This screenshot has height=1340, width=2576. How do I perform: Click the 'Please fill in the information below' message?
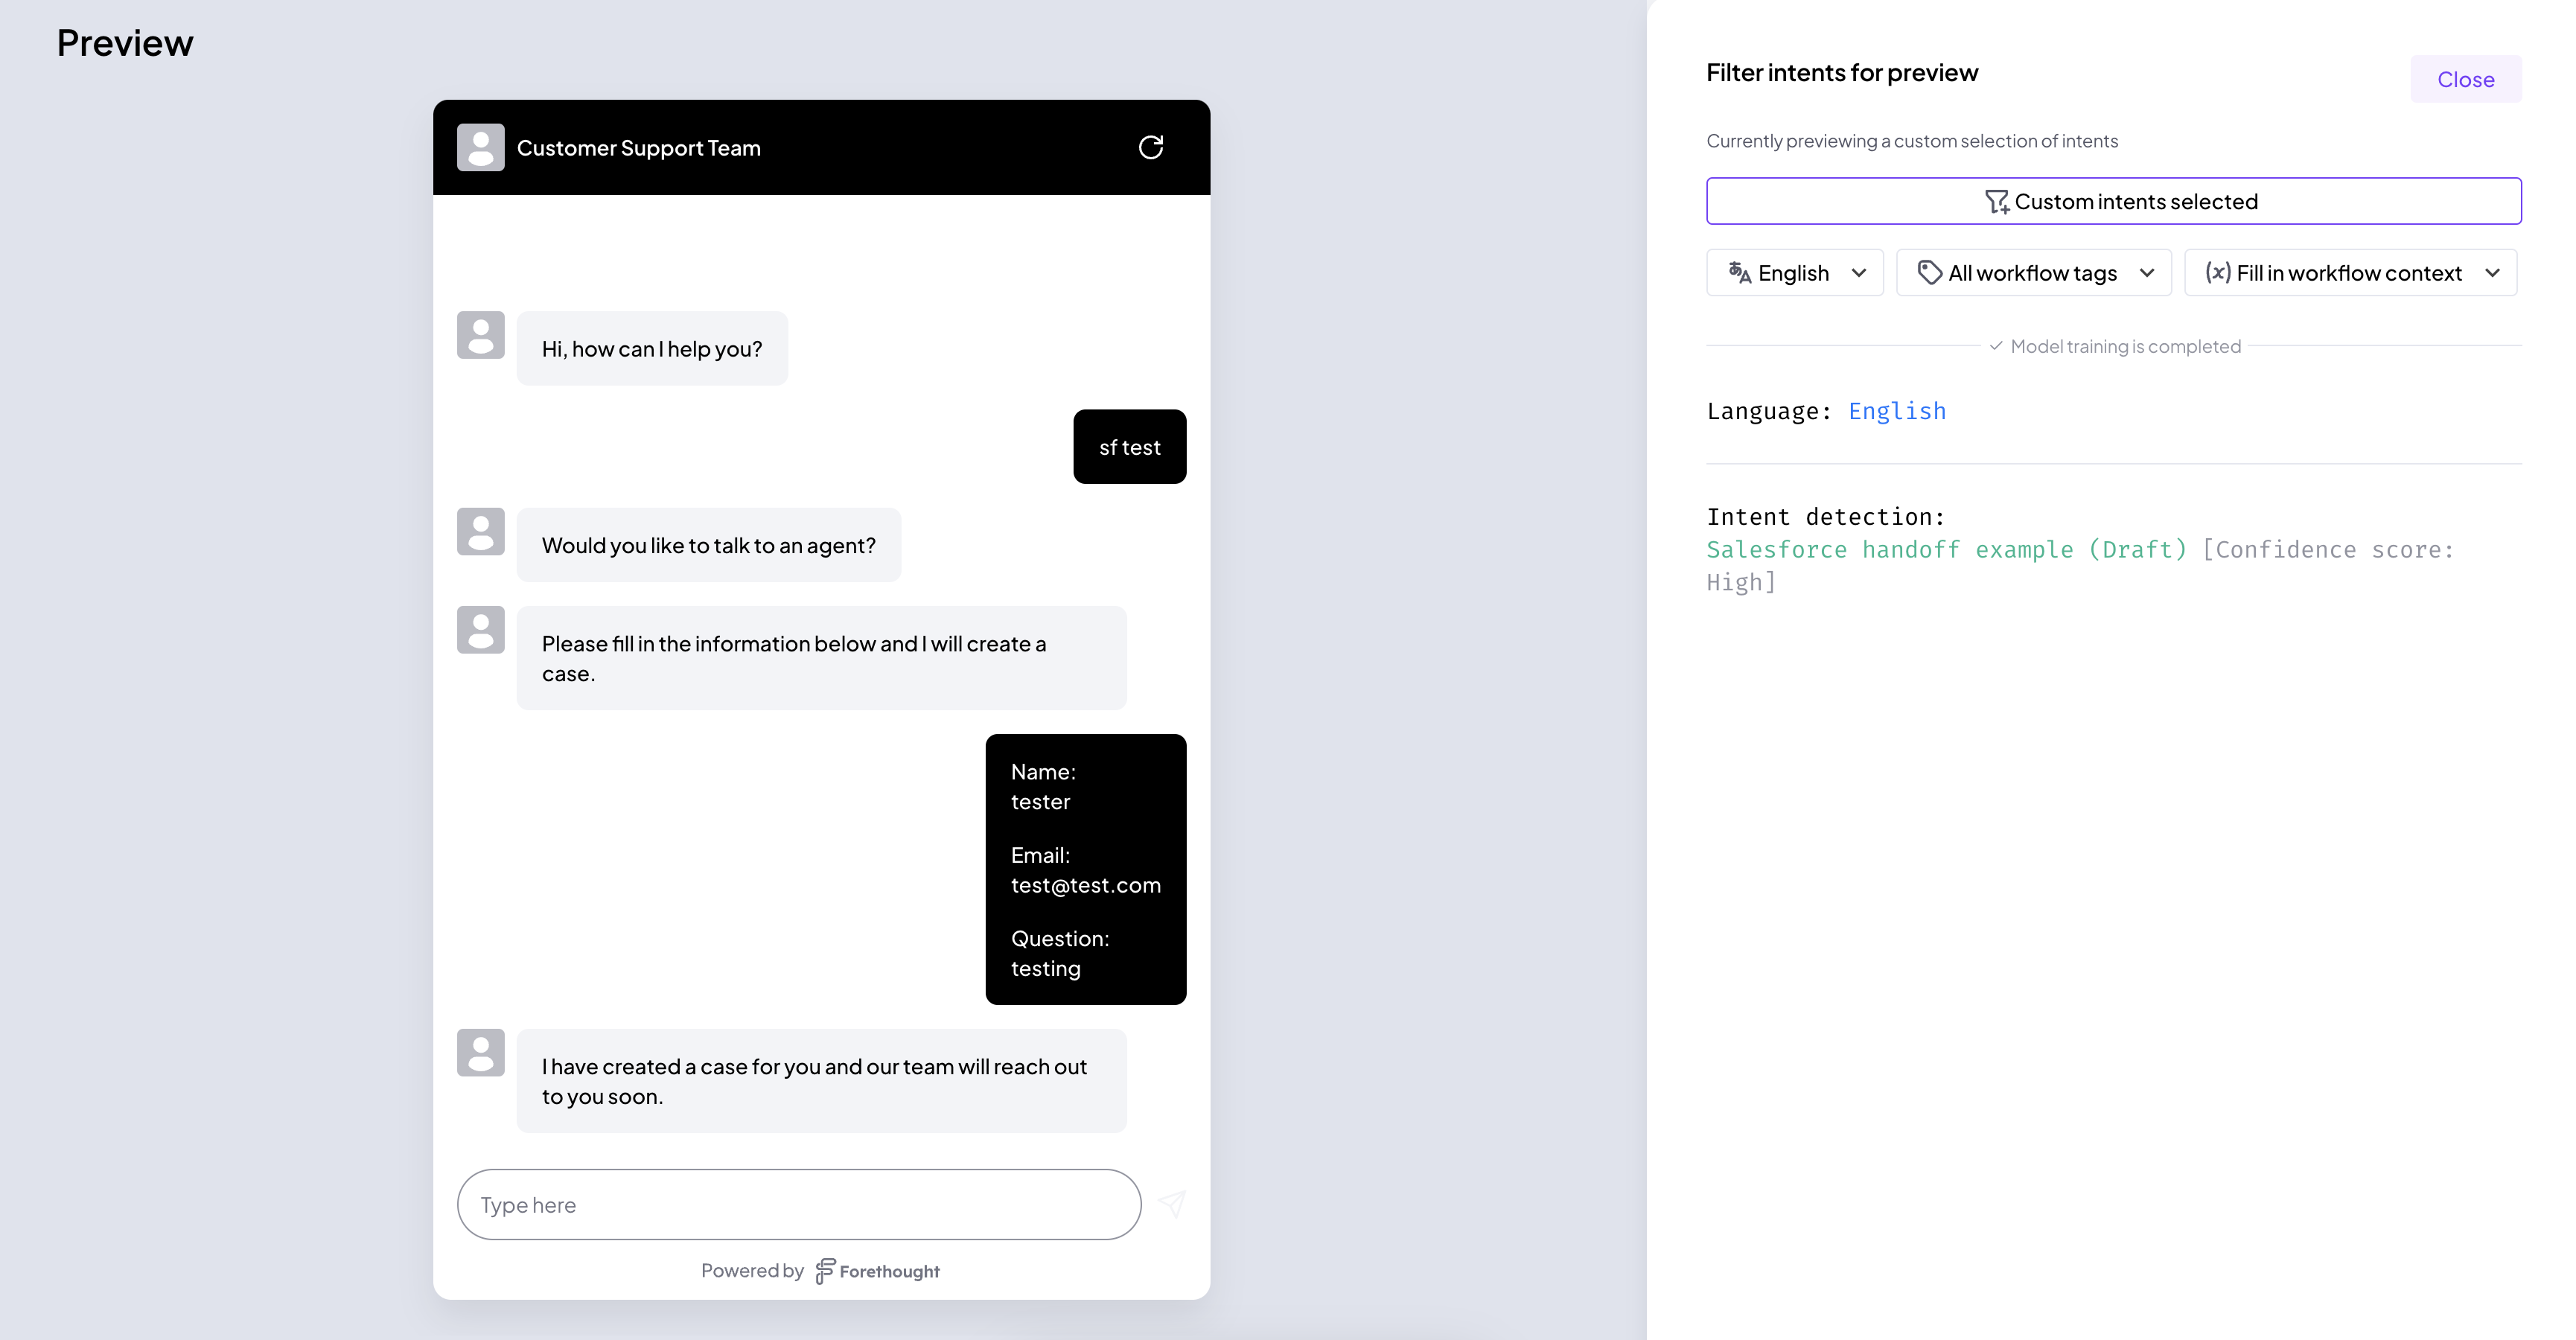[x=822, y=659]
